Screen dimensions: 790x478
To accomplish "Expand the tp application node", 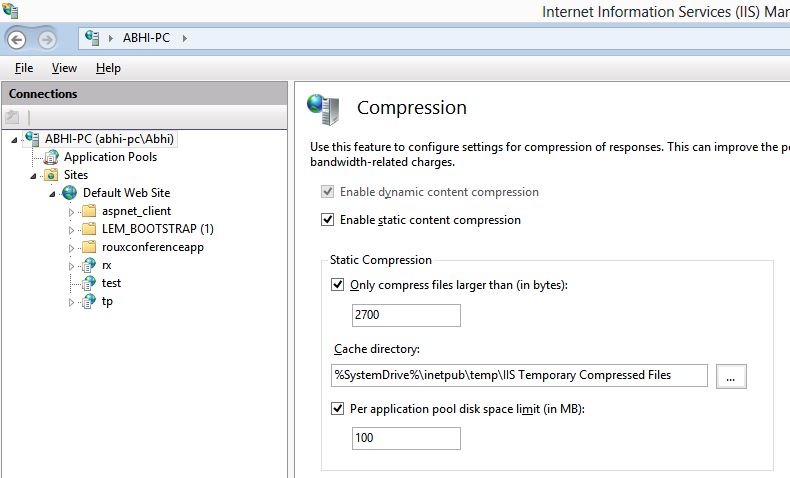I will (x=72, y=302).
